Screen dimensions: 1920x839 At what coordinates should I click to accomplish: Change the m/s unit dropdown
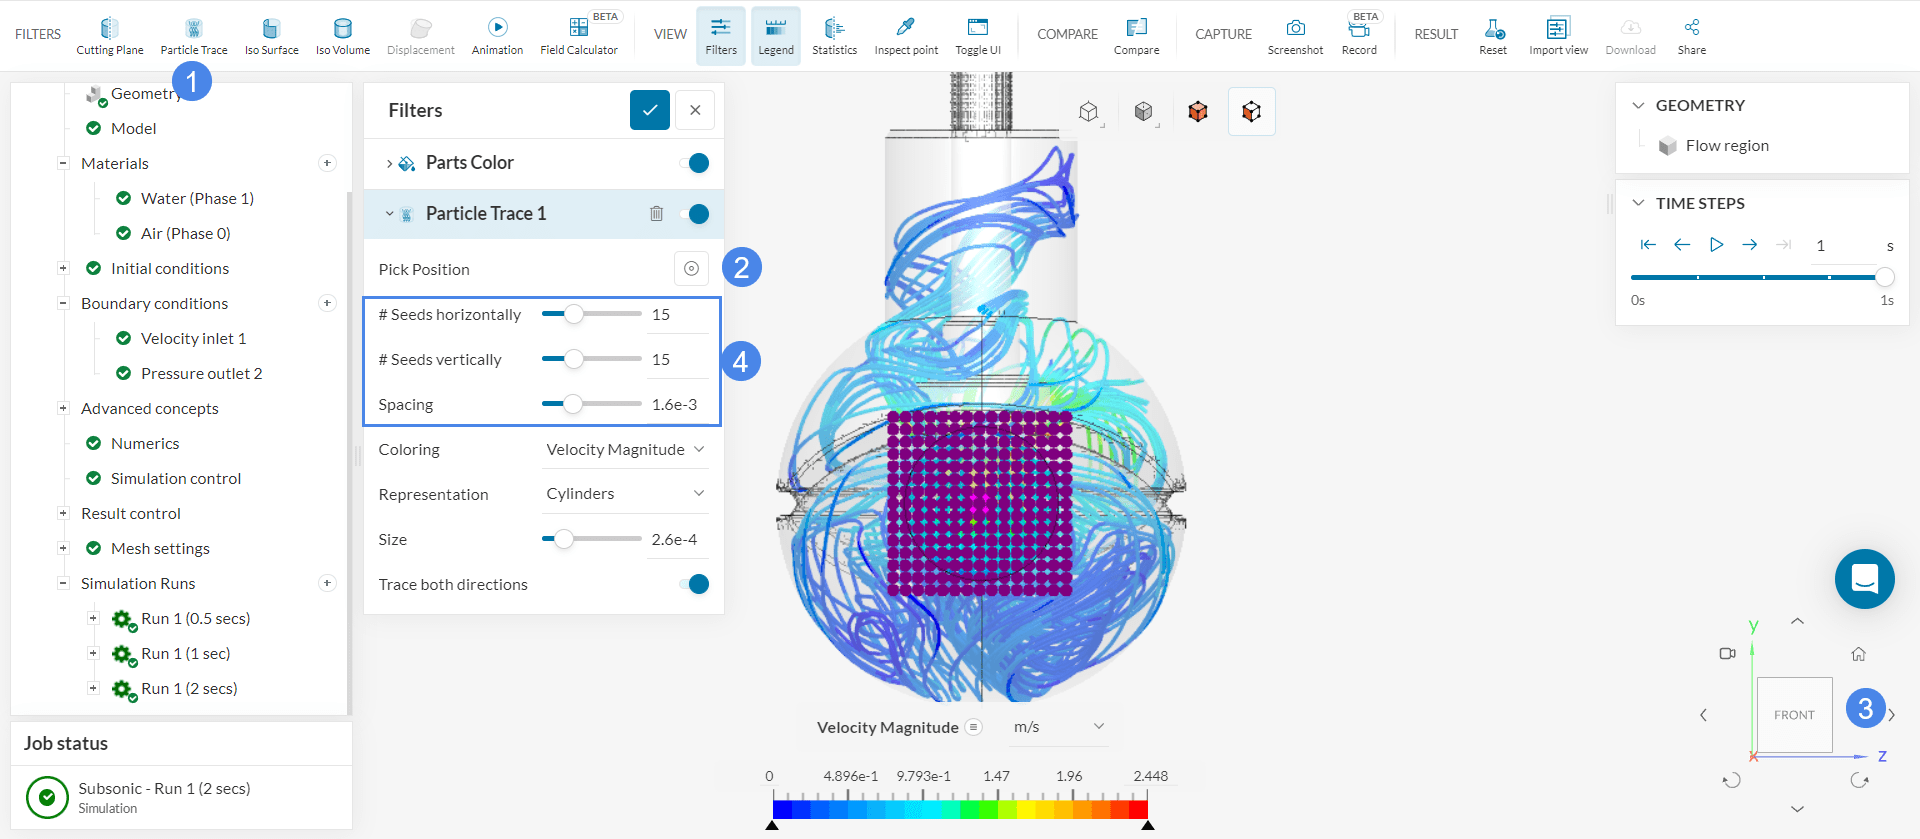1058,727
